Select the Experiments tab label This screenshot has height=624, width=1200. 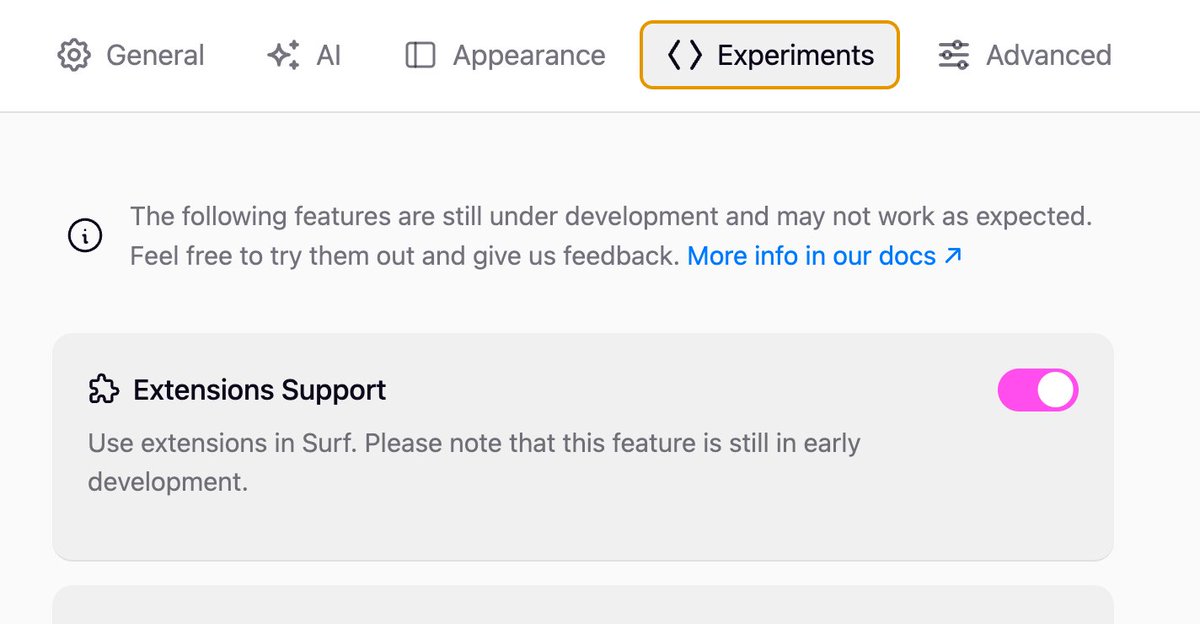coord(796,55)
